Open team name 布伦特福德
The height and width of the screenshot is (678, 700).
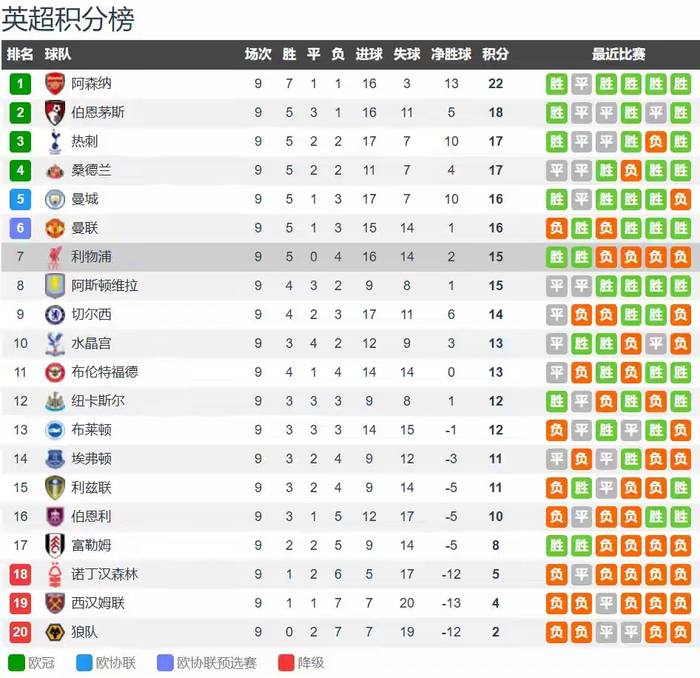click(x=104, y=372)
